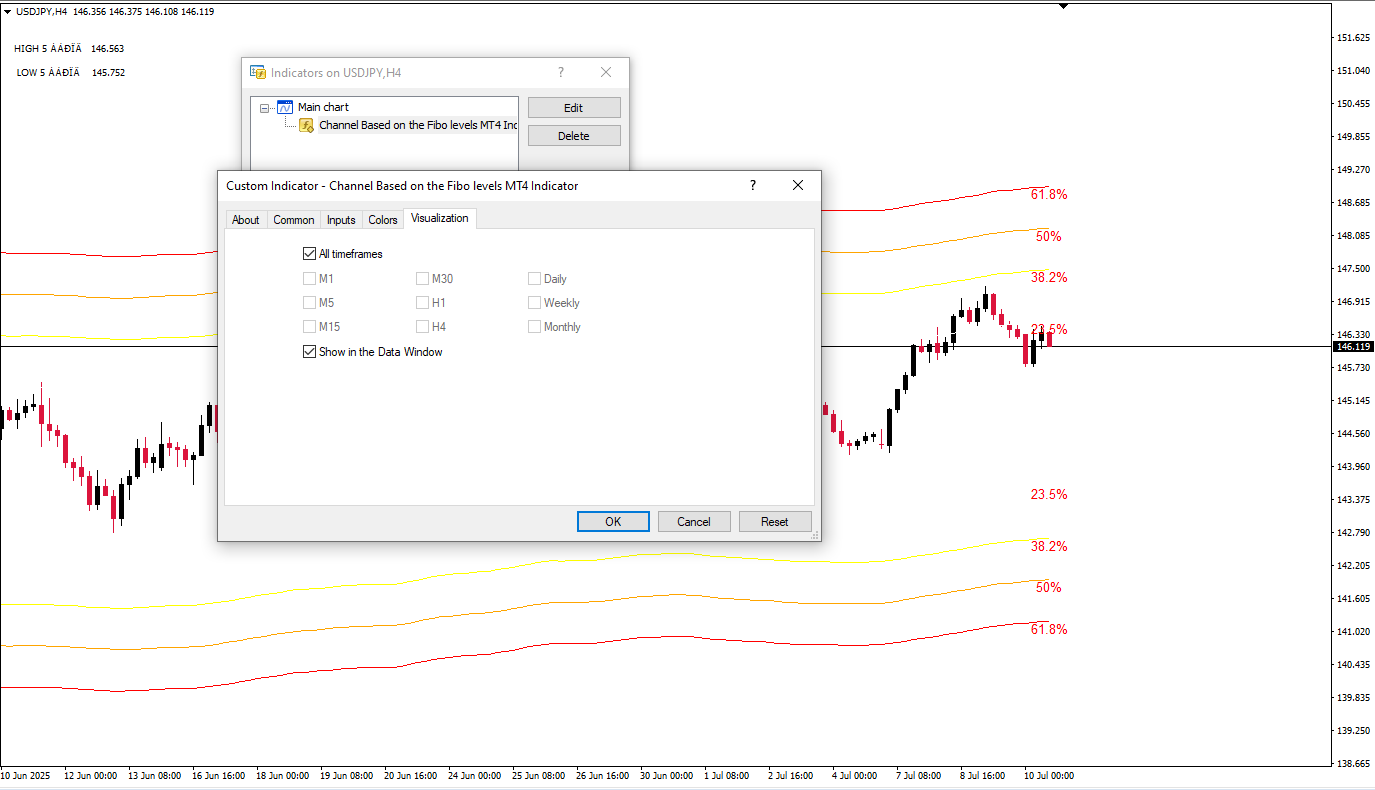
Task: Switch to the Colors tab
Action: click(x=383, y=220)
